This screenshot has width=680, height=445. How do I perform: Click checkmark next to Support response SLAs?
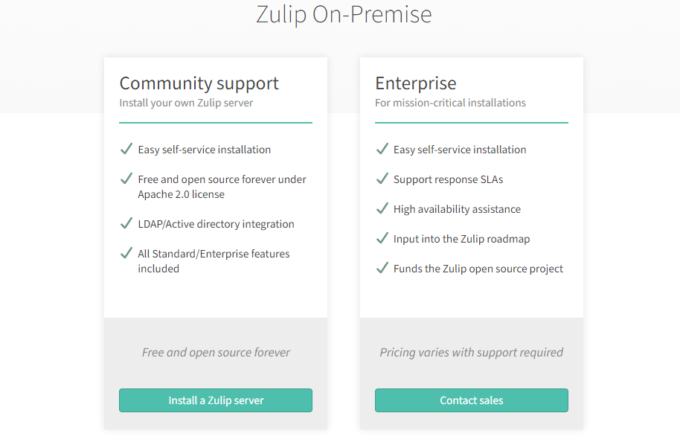pos(382,179)
